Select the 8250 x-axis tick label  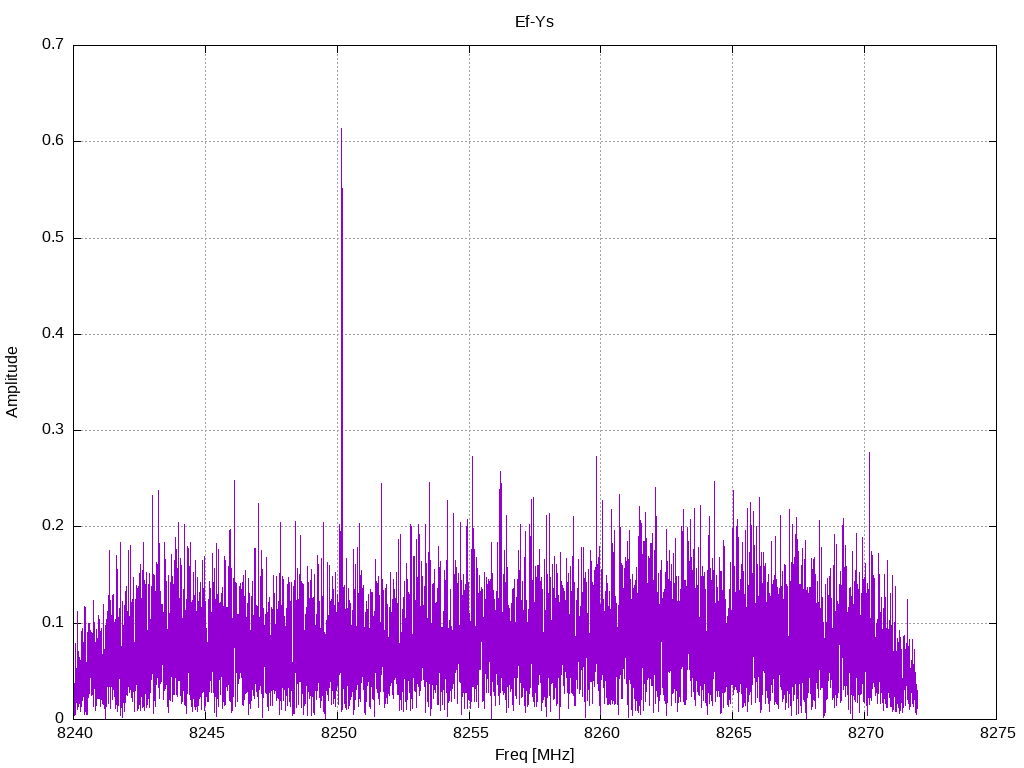pyautogui.click(x=337, y=735)
